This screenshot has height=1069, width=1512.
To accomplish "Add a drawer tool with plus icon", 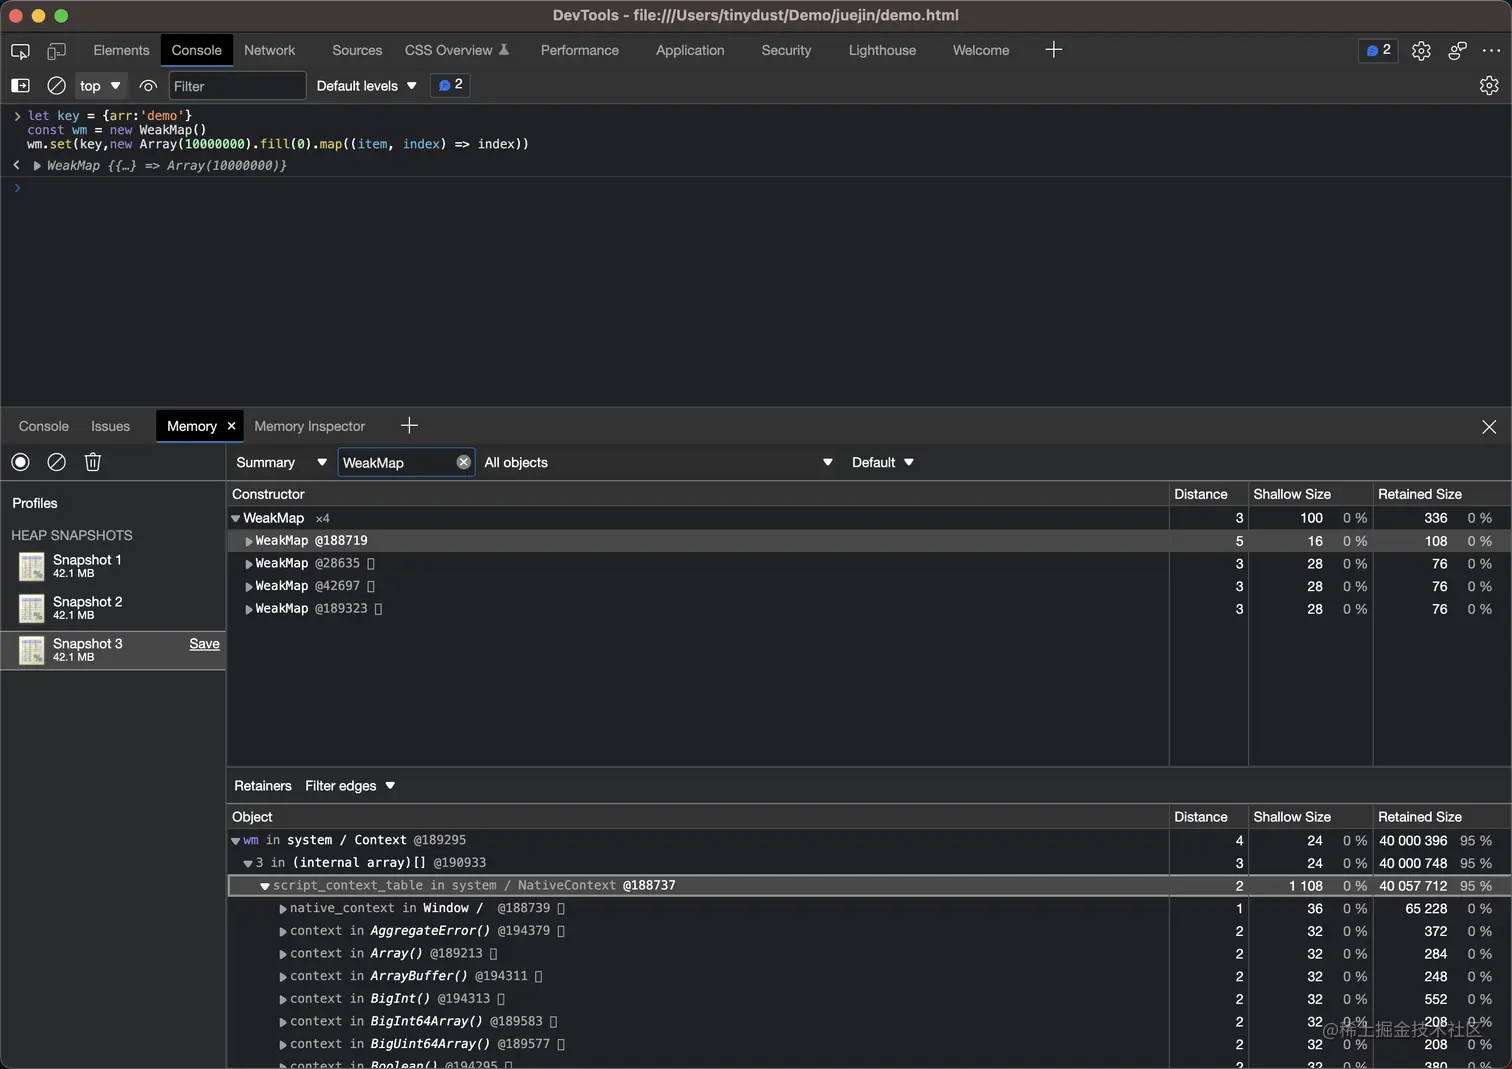I will [409, 426].
